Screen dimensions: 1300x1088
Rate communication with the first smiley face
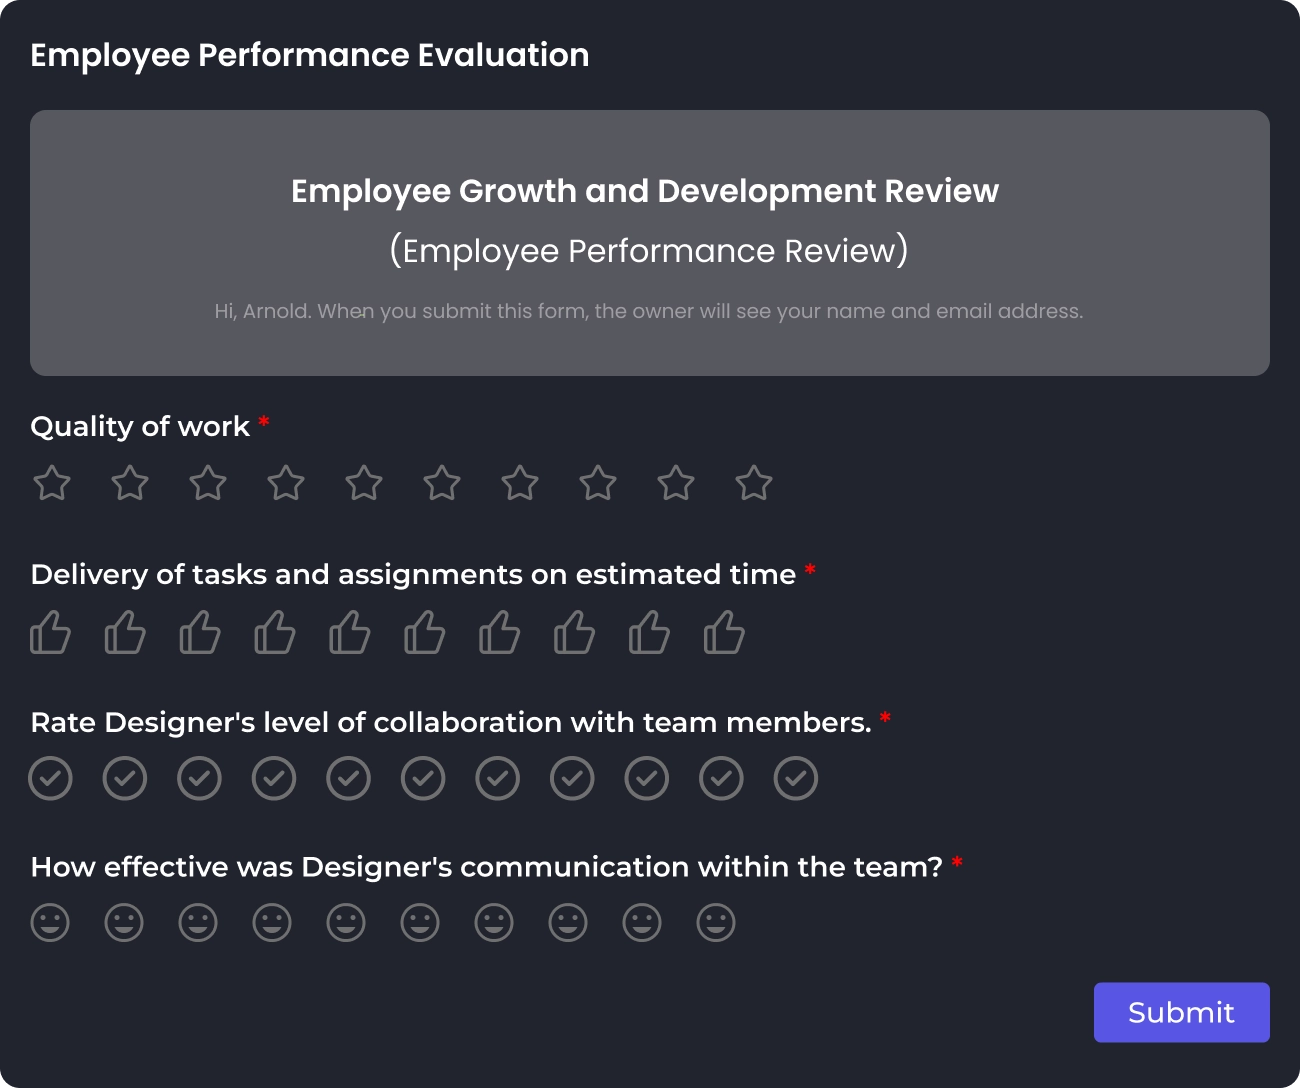click(x=50, y=923)
